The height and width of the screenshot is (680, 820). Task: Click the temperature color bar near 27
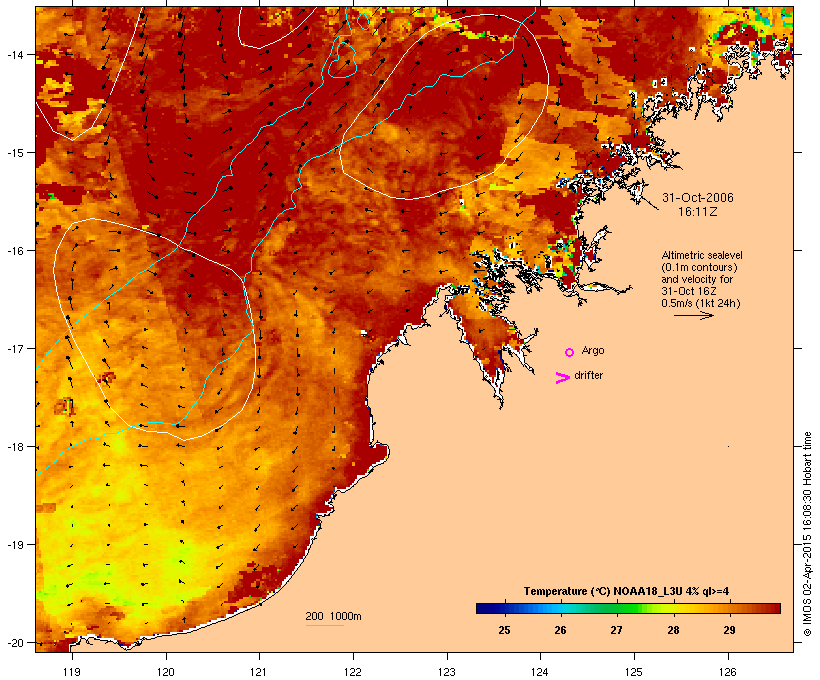(x=617, y=608)
